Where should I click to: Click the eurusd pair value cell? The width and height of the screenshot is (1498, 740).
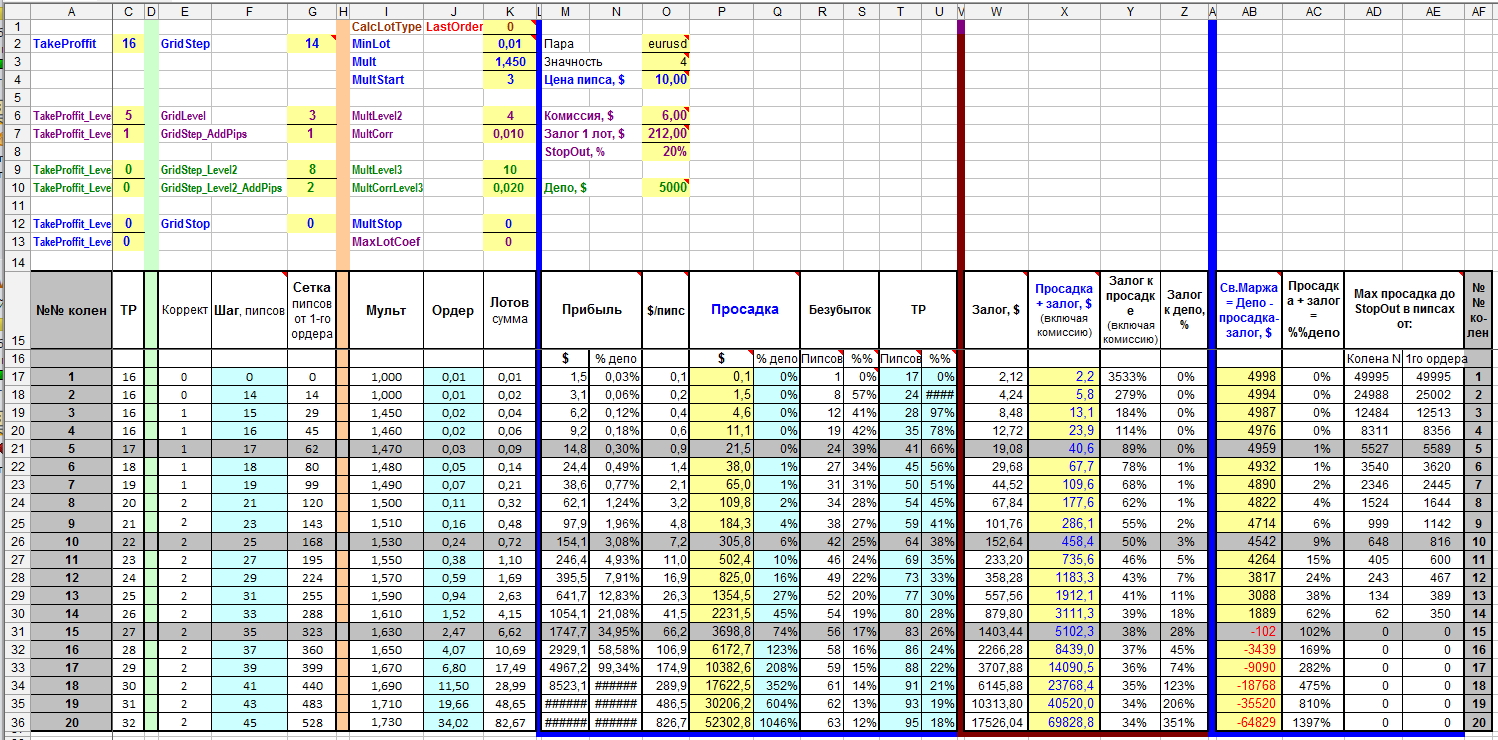click(x=666, y=44)
